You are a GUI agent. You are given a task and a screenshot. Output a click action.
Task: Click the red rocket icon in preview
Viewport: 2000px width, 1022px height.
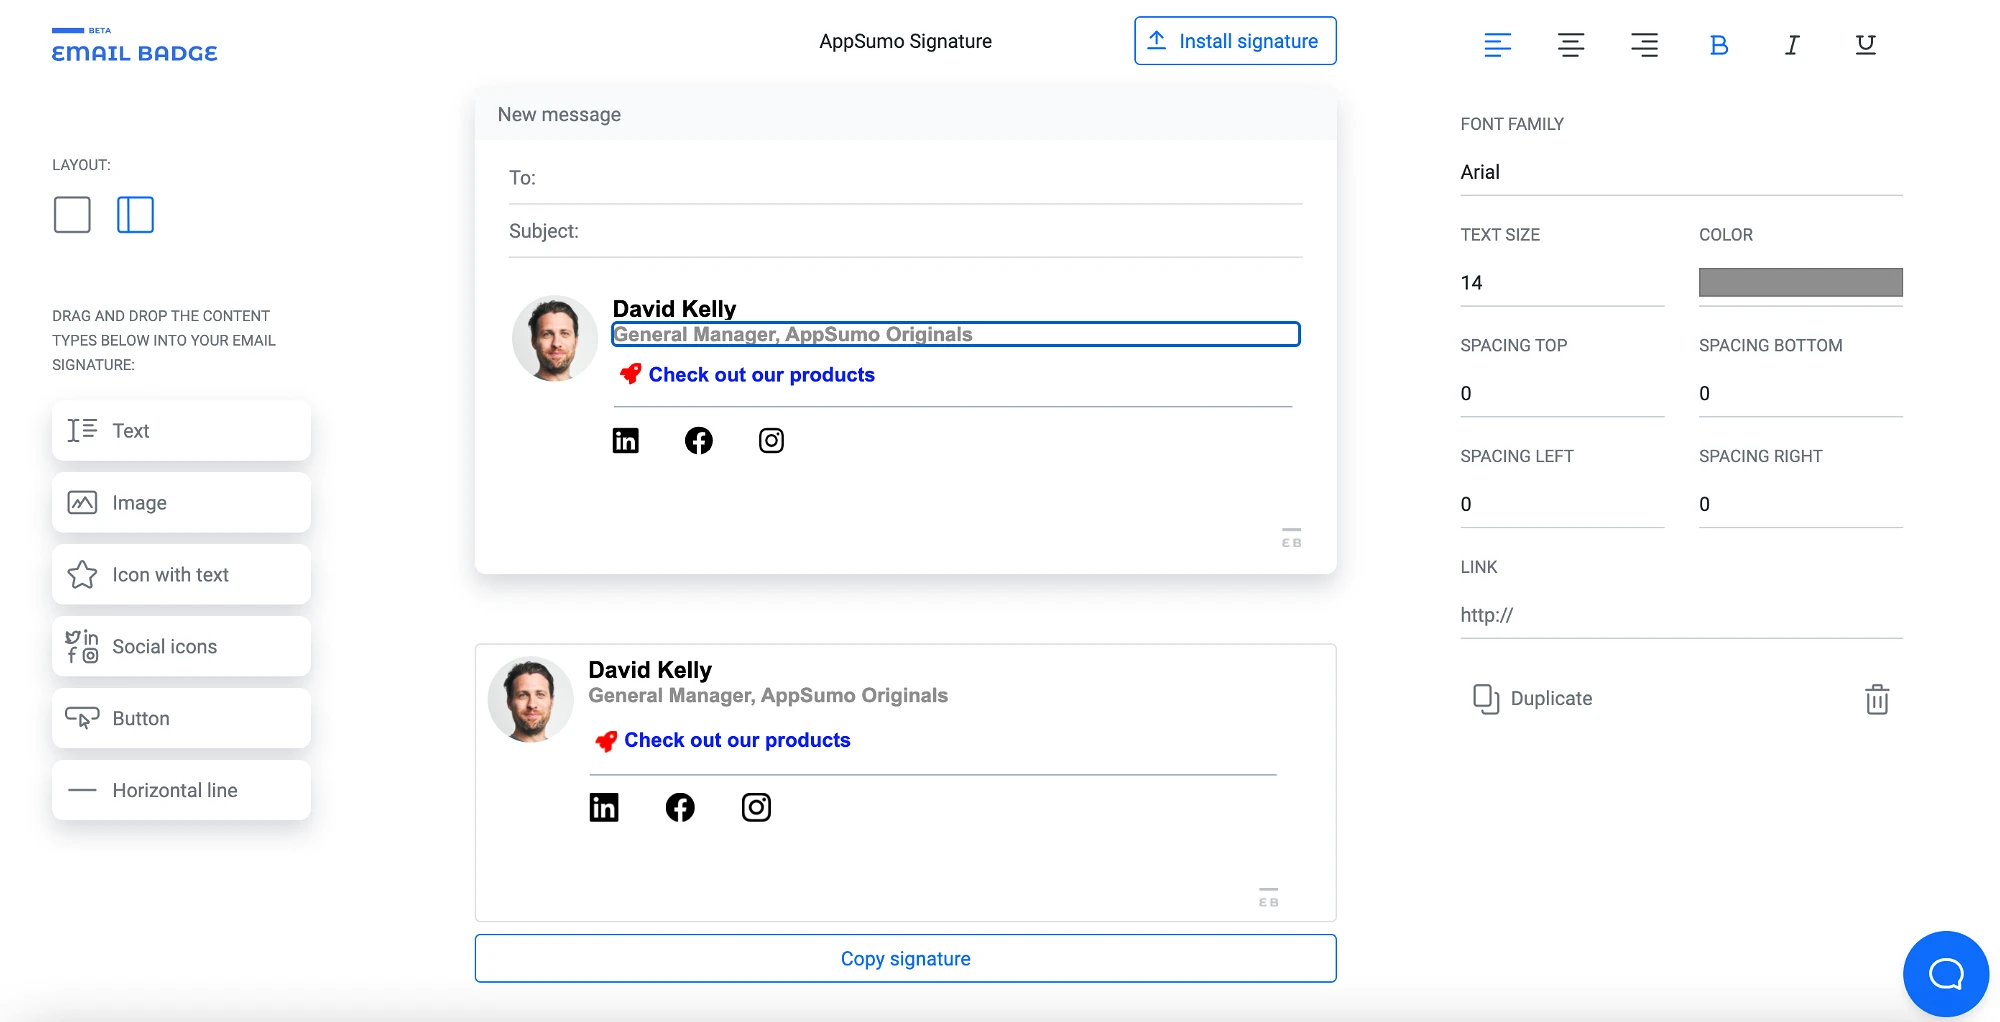[x=606, y=741]
